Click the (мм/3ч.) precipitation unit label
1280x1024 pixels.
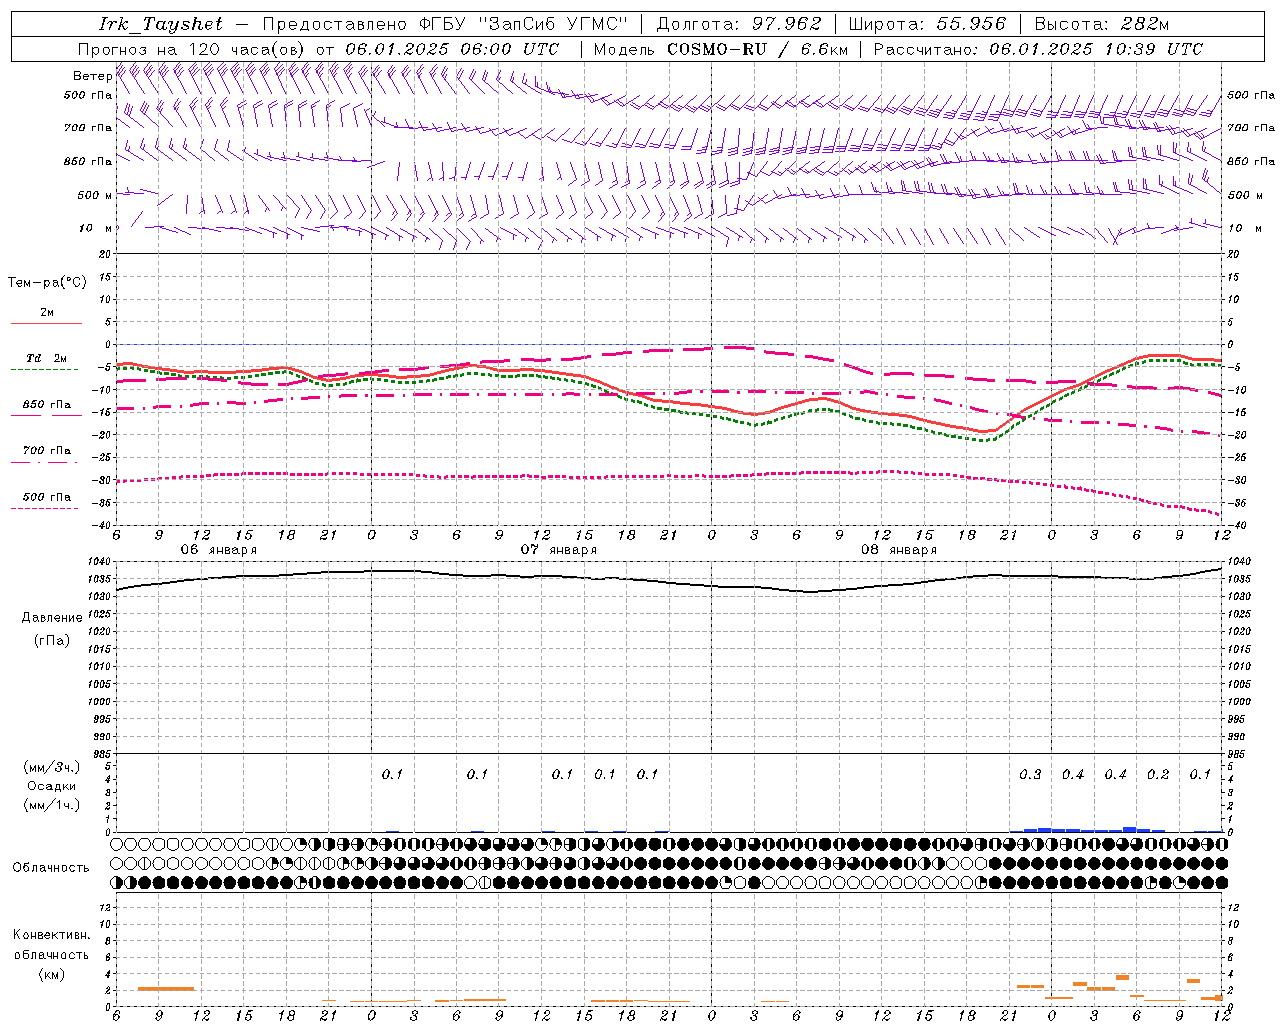(x=52, y=767)
